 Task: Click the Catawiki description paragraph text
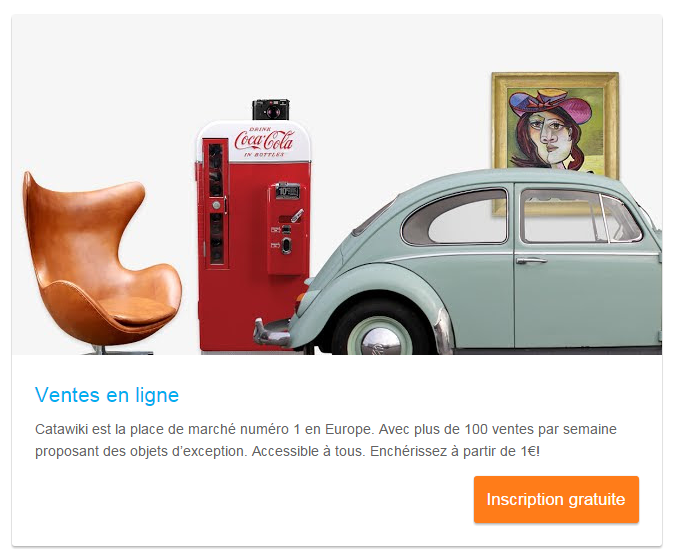325,440
